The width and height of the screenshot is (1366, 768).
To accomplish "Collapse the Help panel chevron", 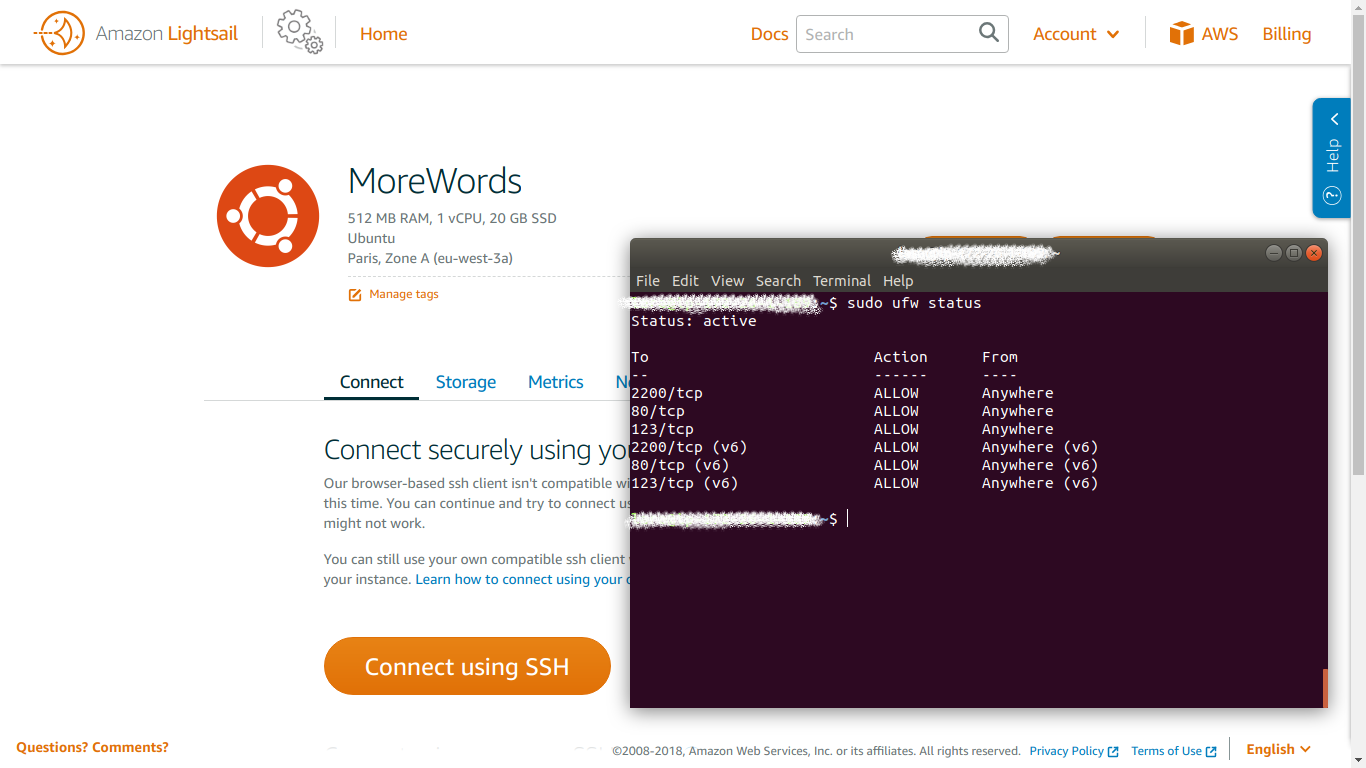I will tap(1334, 119).
